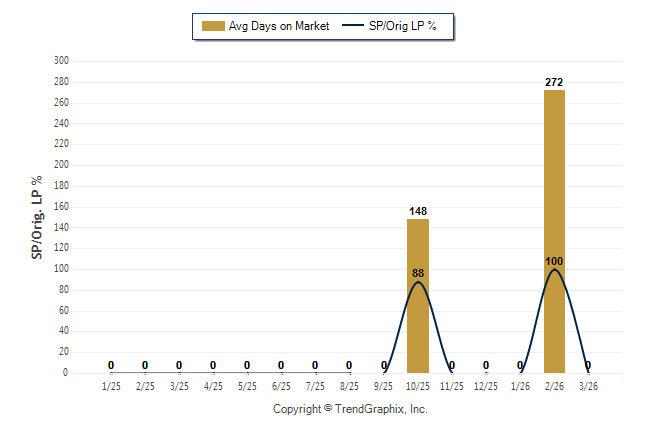Screen dimensions: 646x434
Task: Click the SP/Orig LP % legend line marker
Action: click(x=353, y=26)
